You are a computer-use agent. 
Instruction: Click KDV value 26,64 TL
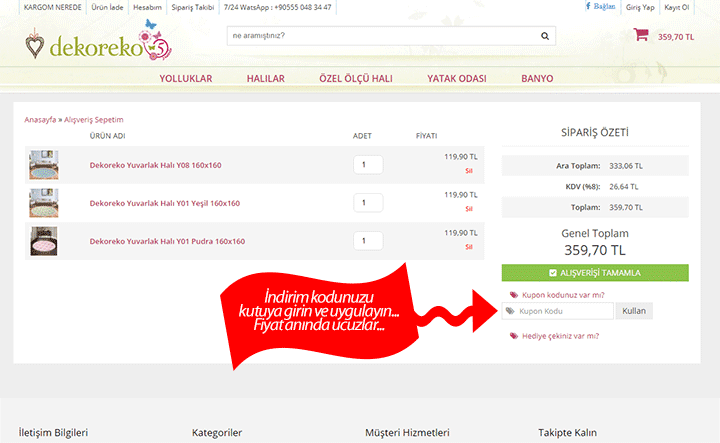click(x=624, y=187)
